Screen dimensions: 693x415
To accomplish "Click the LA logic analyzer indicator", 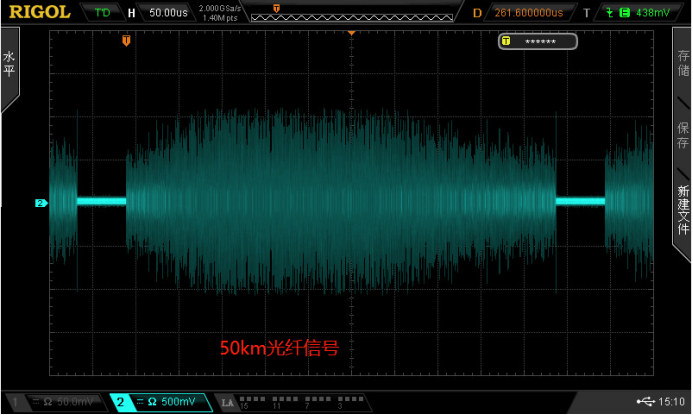I will coord(227,402).
